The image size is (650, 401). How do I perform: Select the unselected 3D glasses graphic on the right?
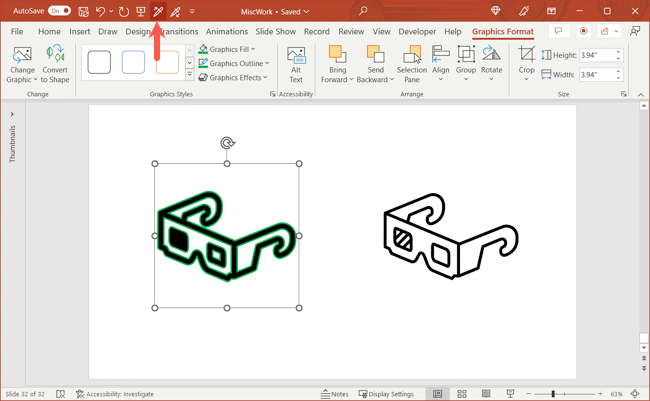451,236
